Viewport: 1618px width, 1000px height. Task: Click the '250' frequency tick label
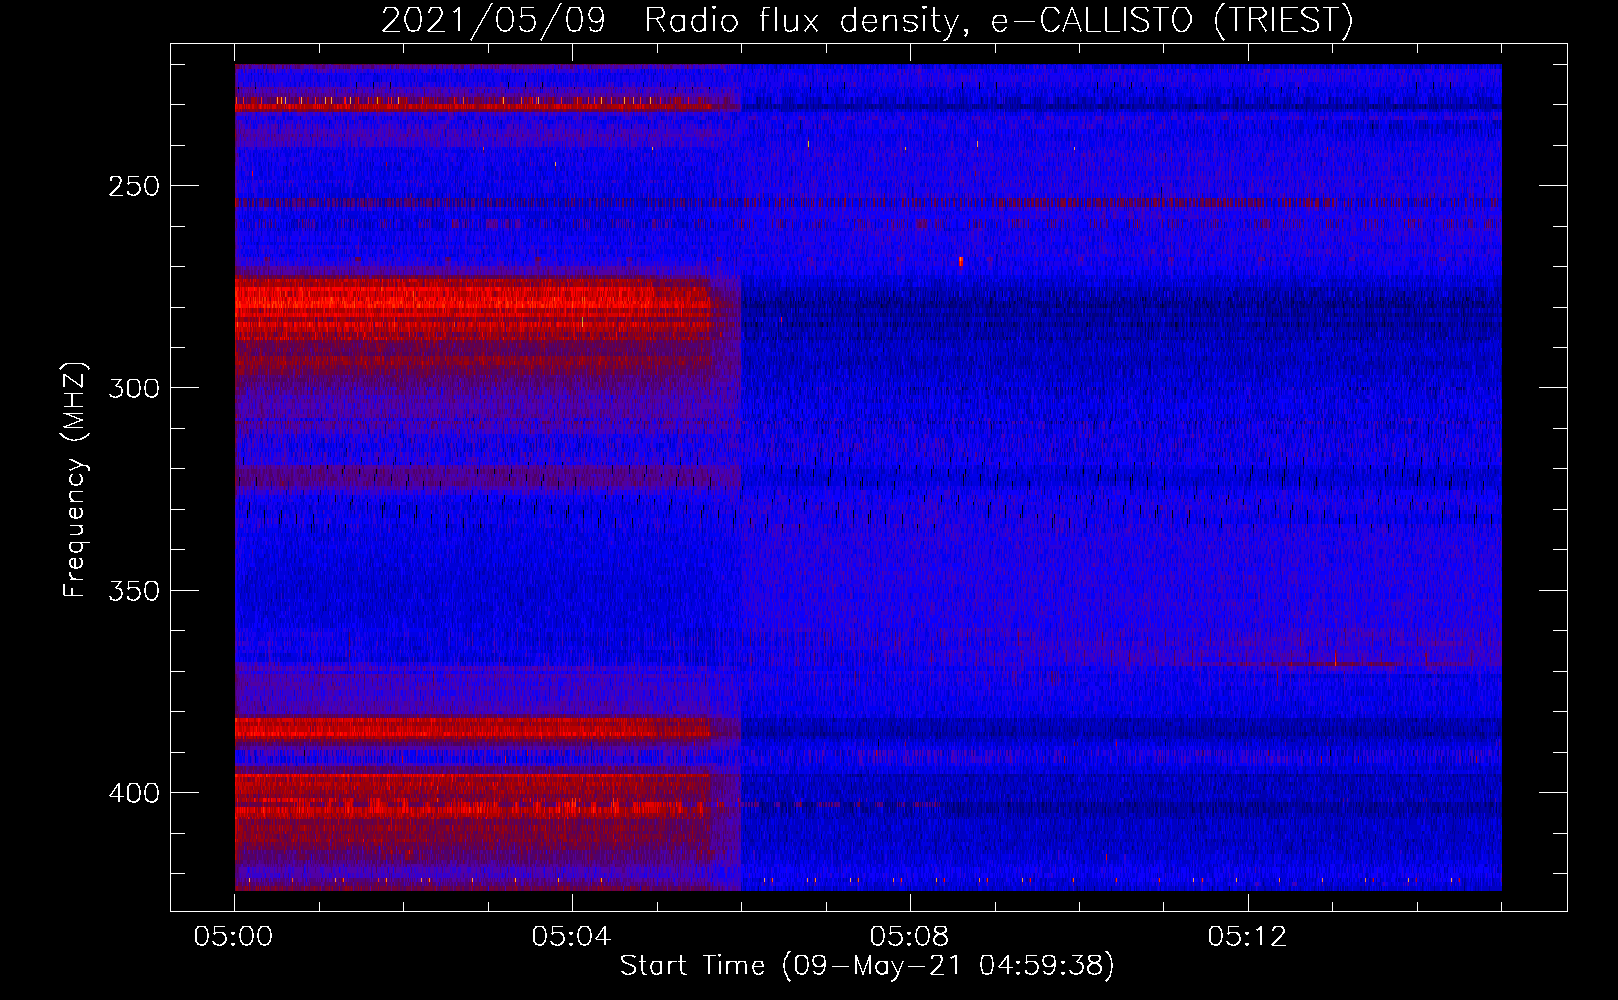pyautogui.click(x=134, y=186)
